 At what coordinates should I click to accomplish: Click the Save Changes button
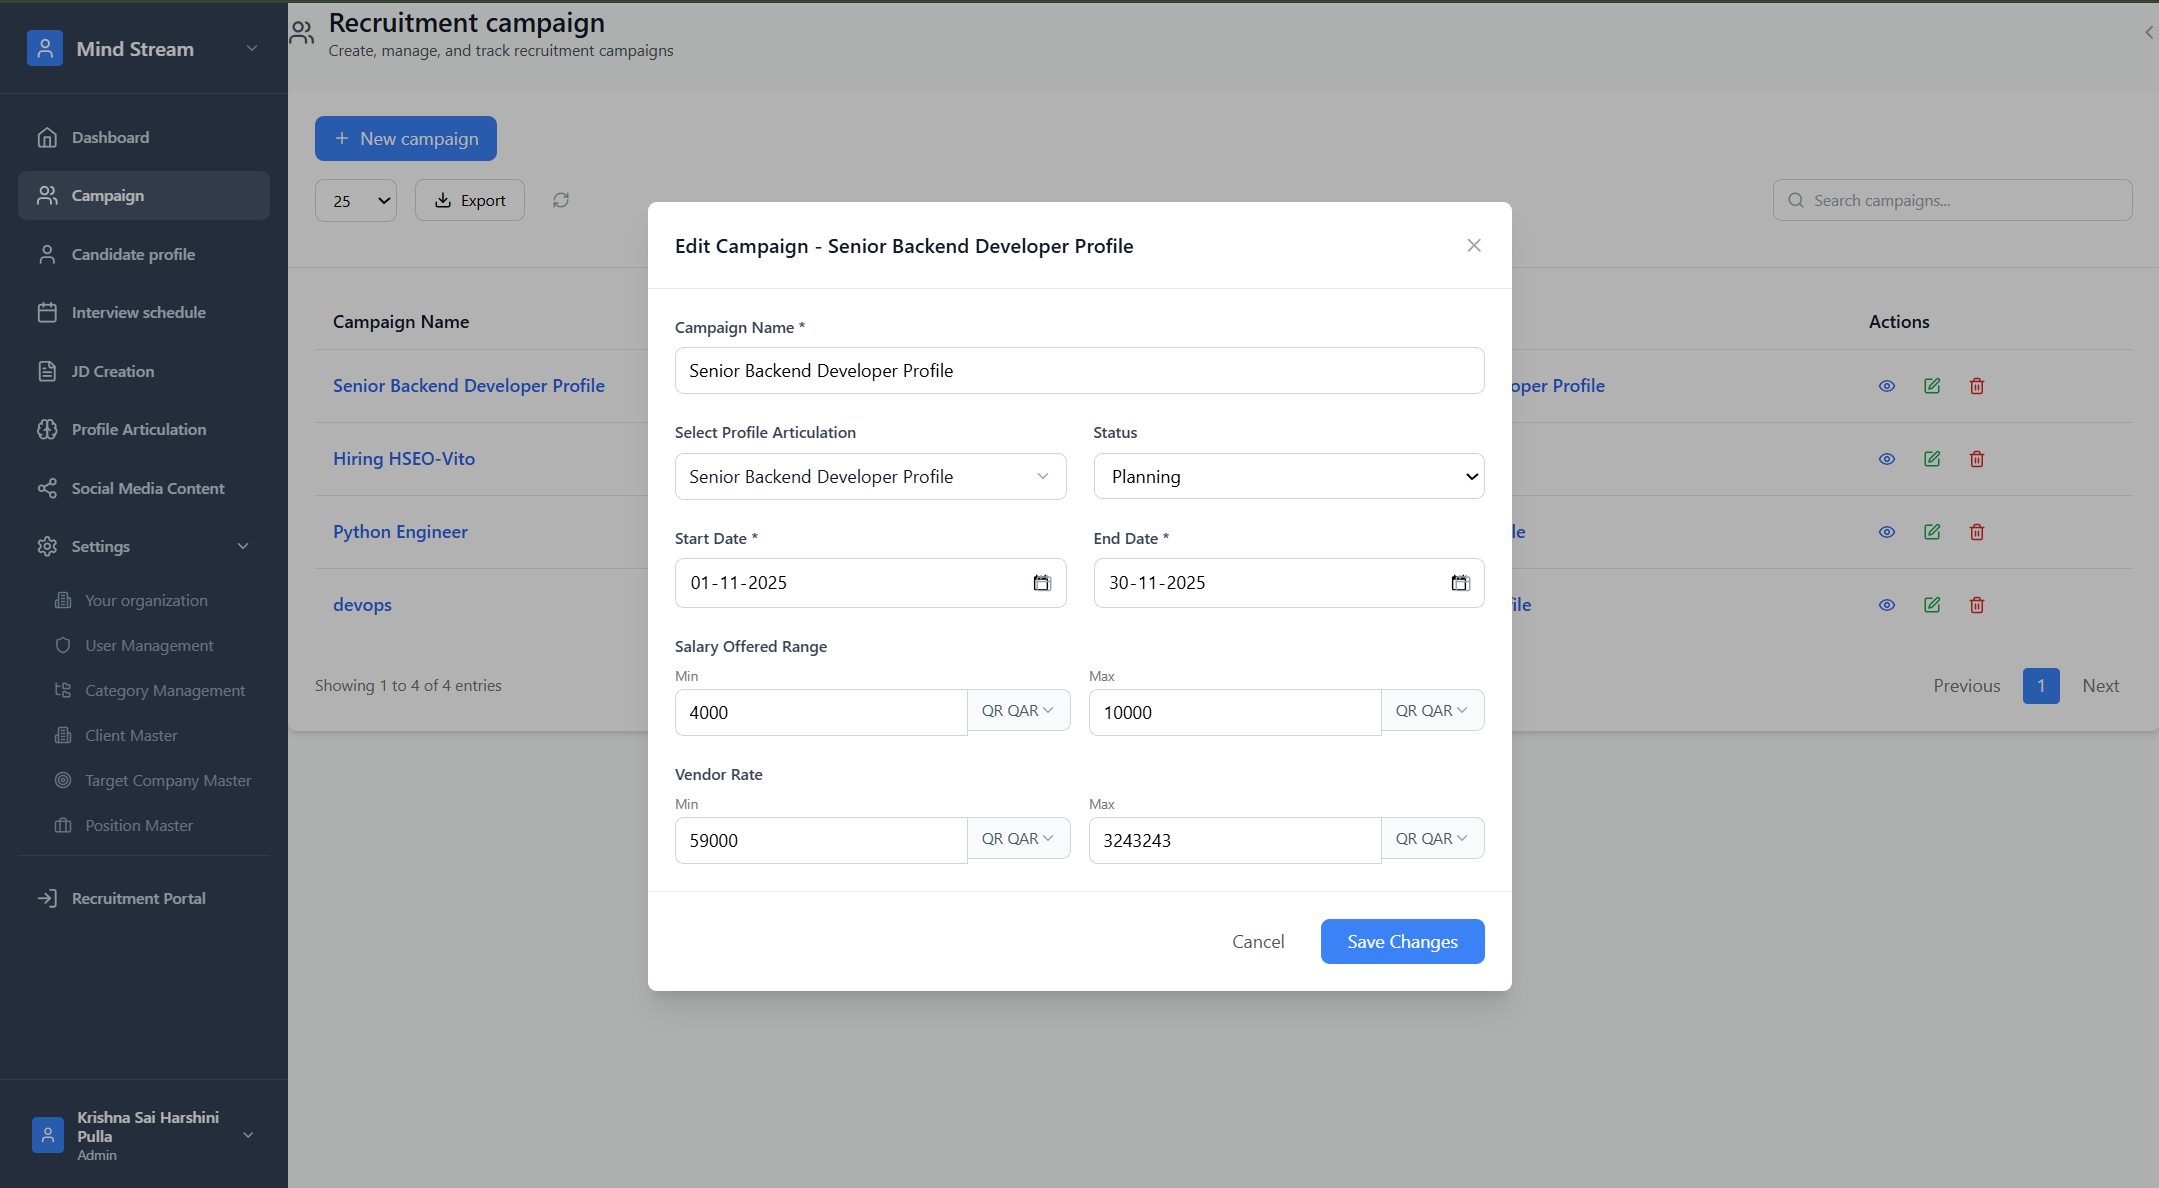pyautogui.click(x=1402, y=942)
